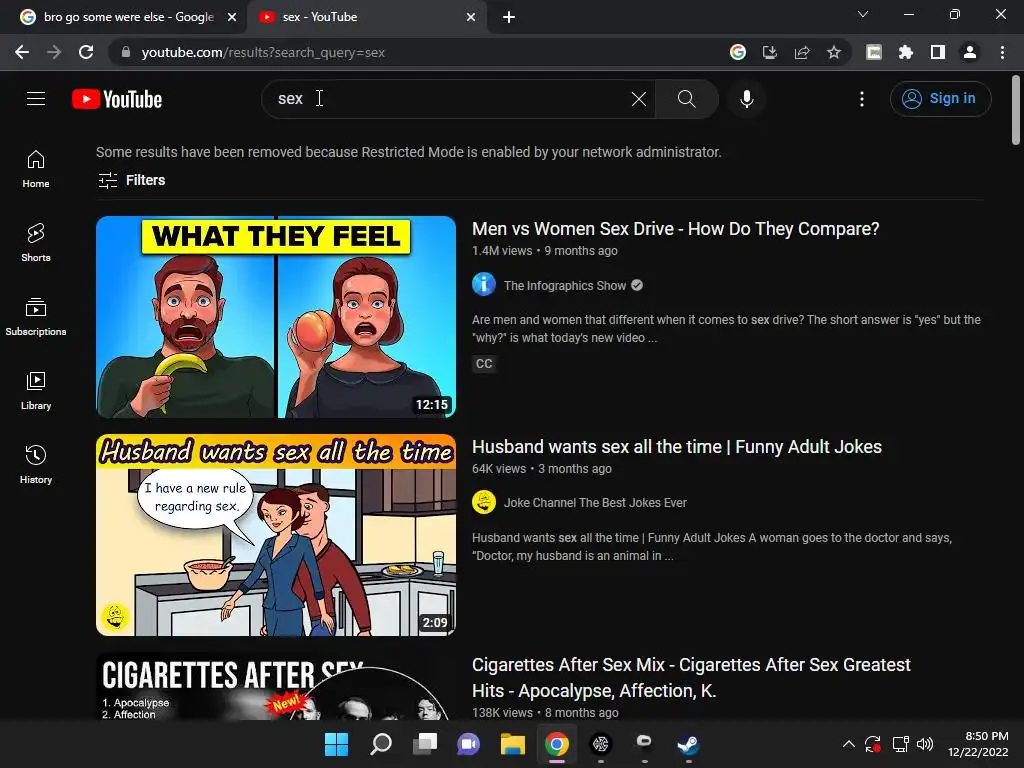
Task: Open Shorts in the sidebar
Action: click(36, 242)
